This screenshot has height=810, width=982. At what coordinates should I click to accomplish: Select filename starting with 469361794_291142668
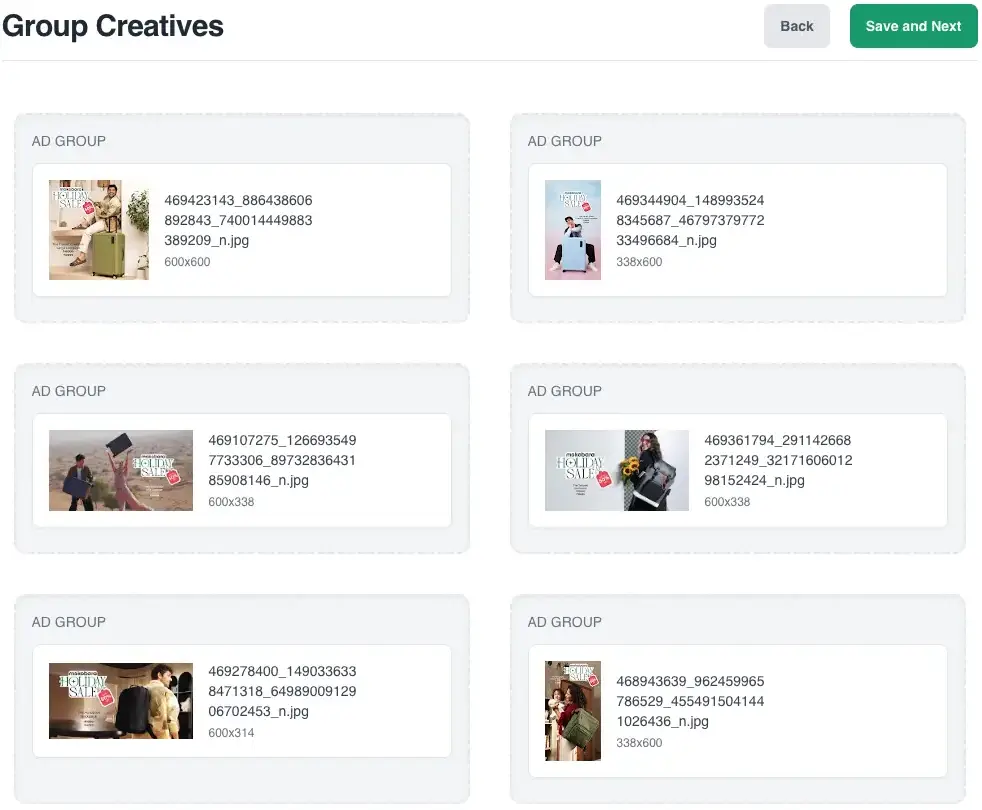pyautogui.click(x=778, y=460)
